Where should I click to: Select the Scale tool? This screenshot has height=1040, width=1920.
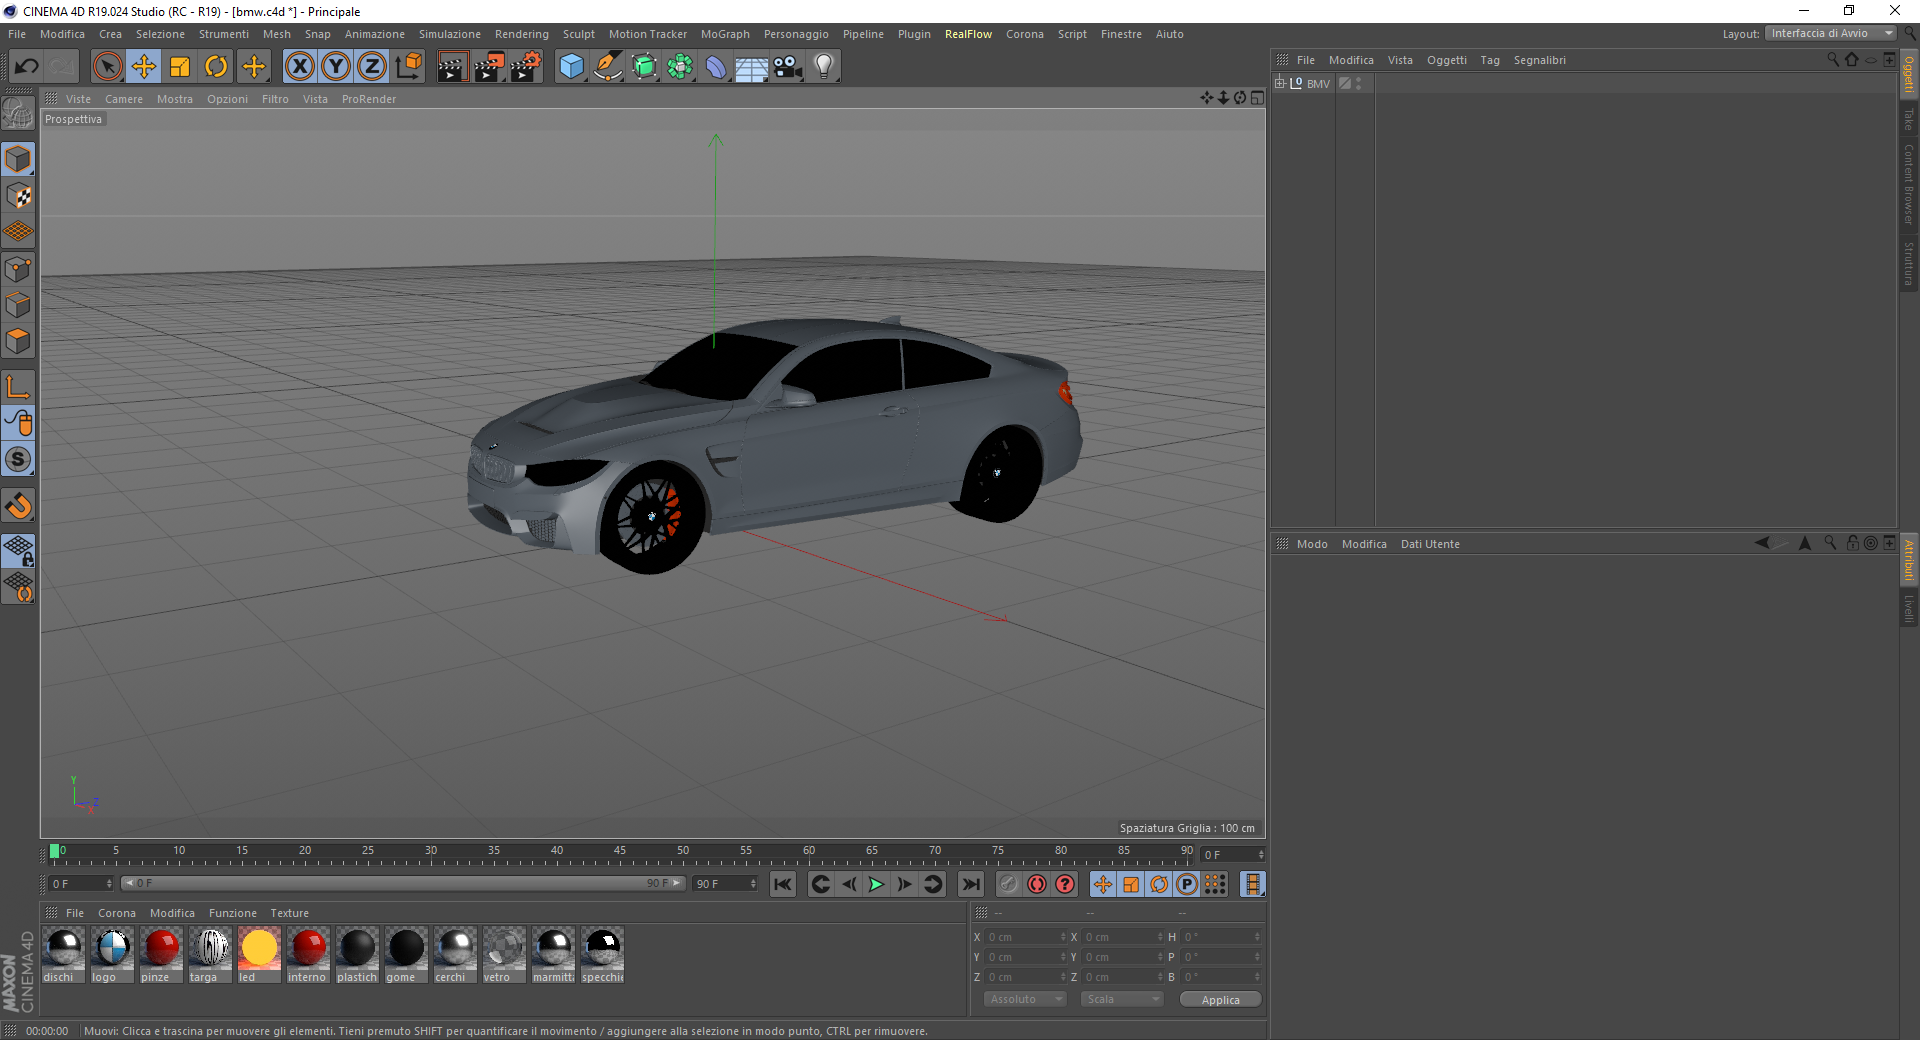point(180,67)
